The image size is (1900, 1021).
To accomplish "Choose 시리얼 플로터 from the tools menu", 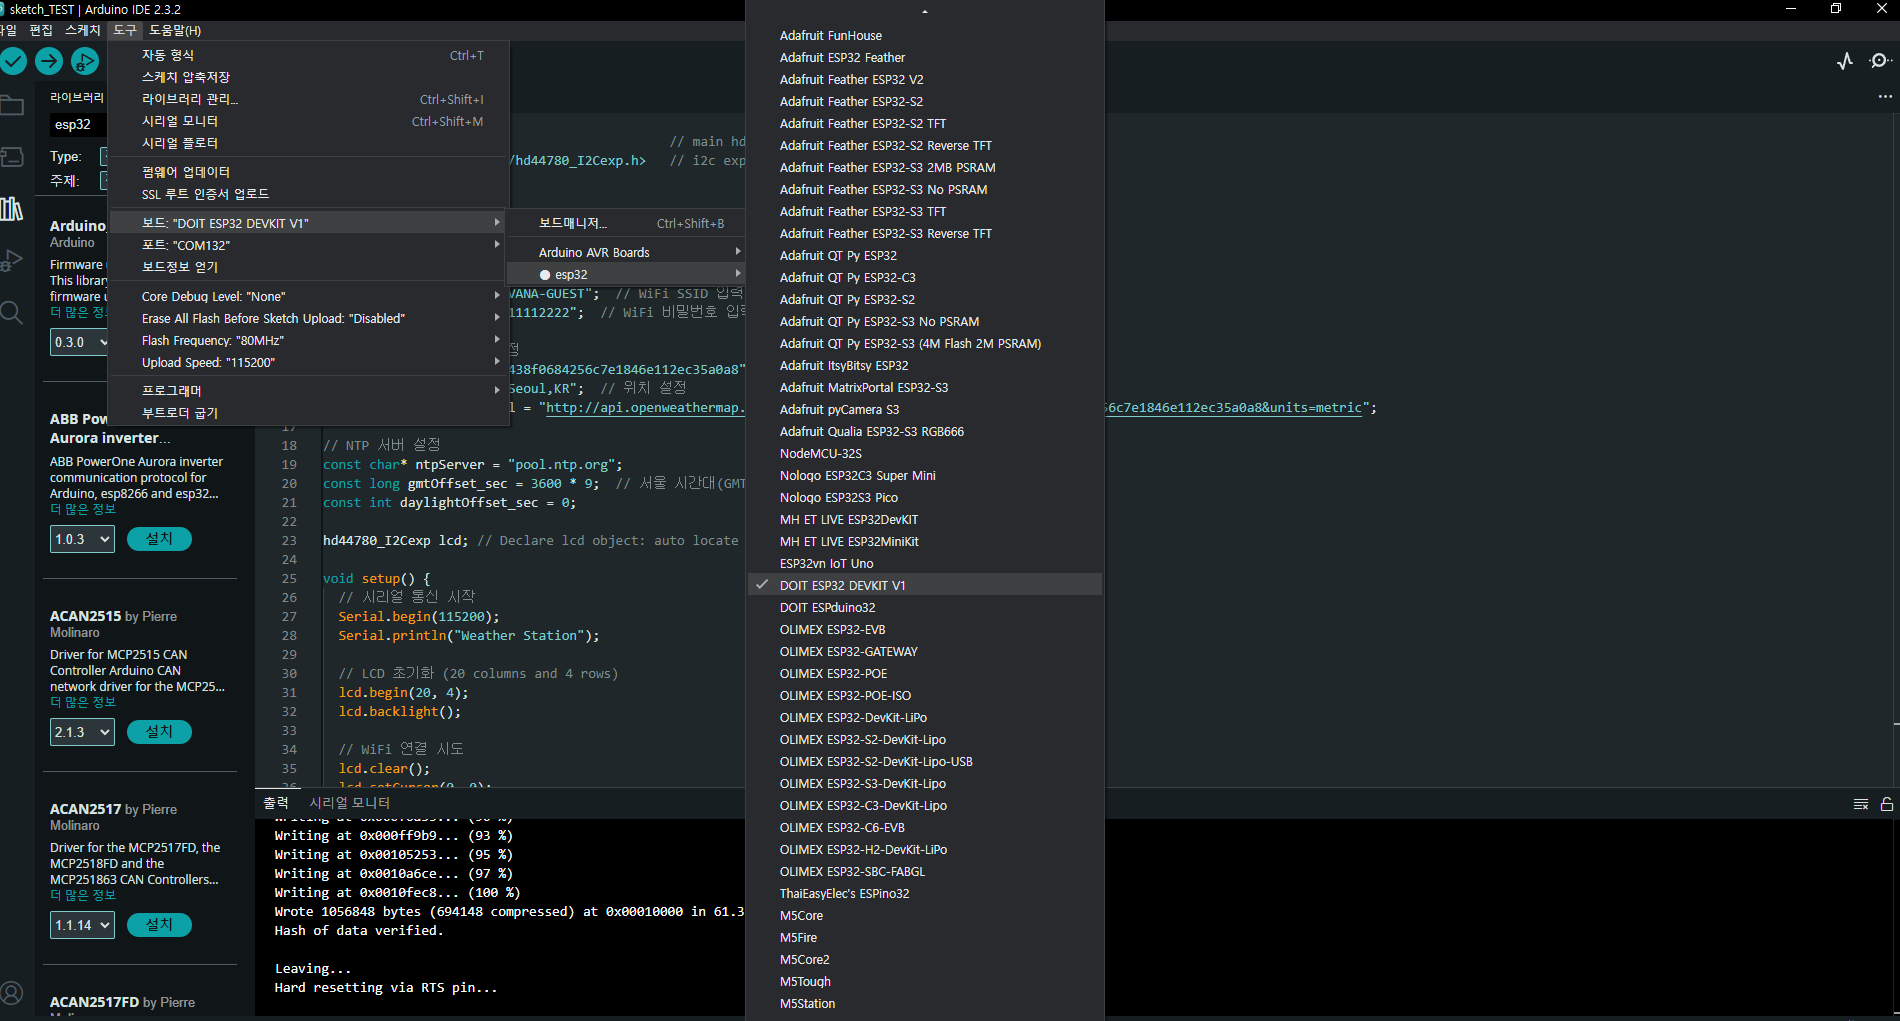I will [309, 144].
